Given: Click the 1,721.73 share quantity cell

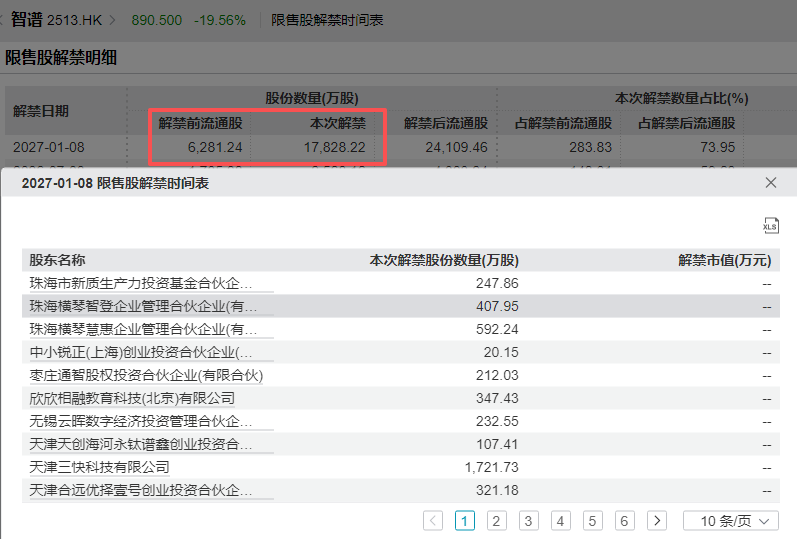Looking at the screenshot, I should point(492,467).
